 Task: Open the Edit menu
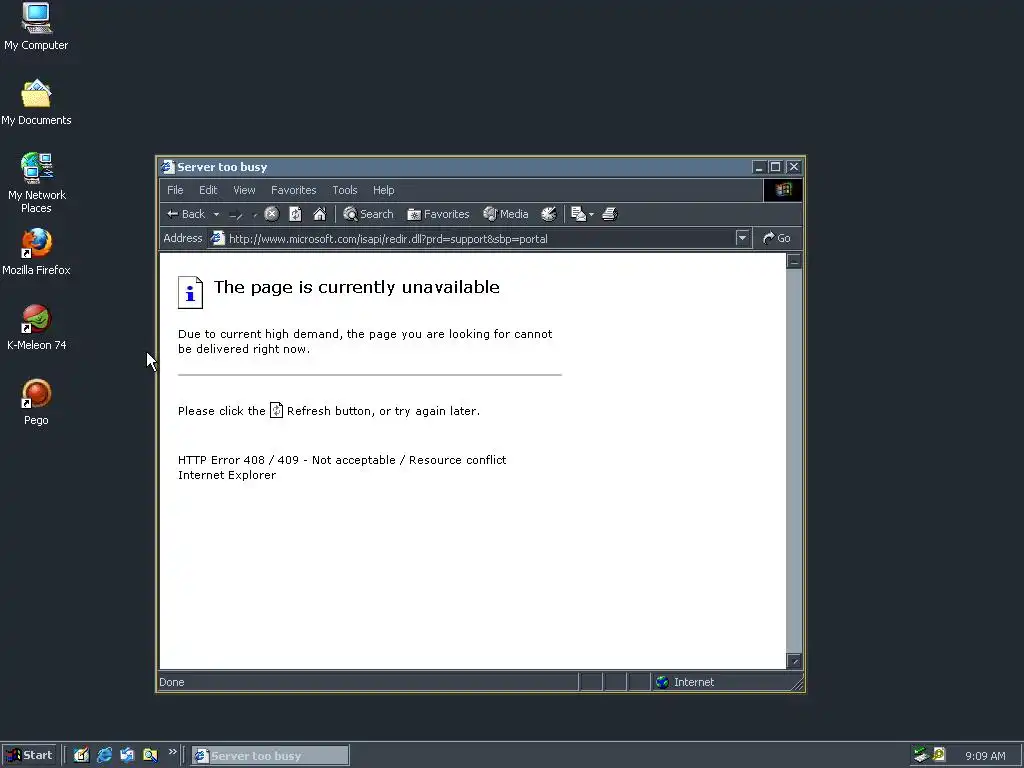coord(208,190)
